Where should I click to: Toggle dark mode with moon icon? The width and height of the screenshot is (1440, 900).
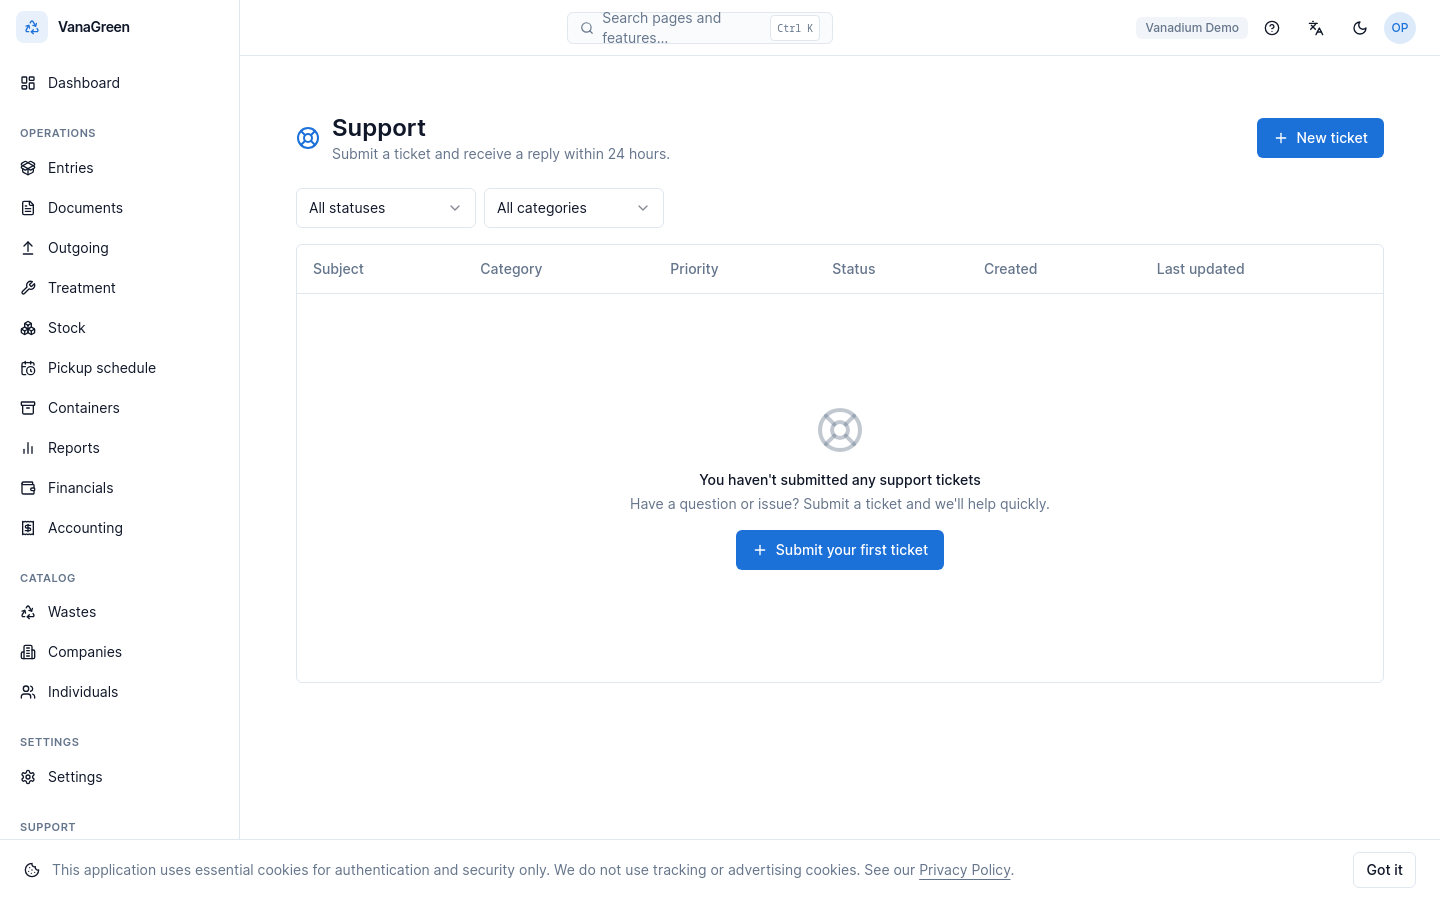(x=1360, y=28)
